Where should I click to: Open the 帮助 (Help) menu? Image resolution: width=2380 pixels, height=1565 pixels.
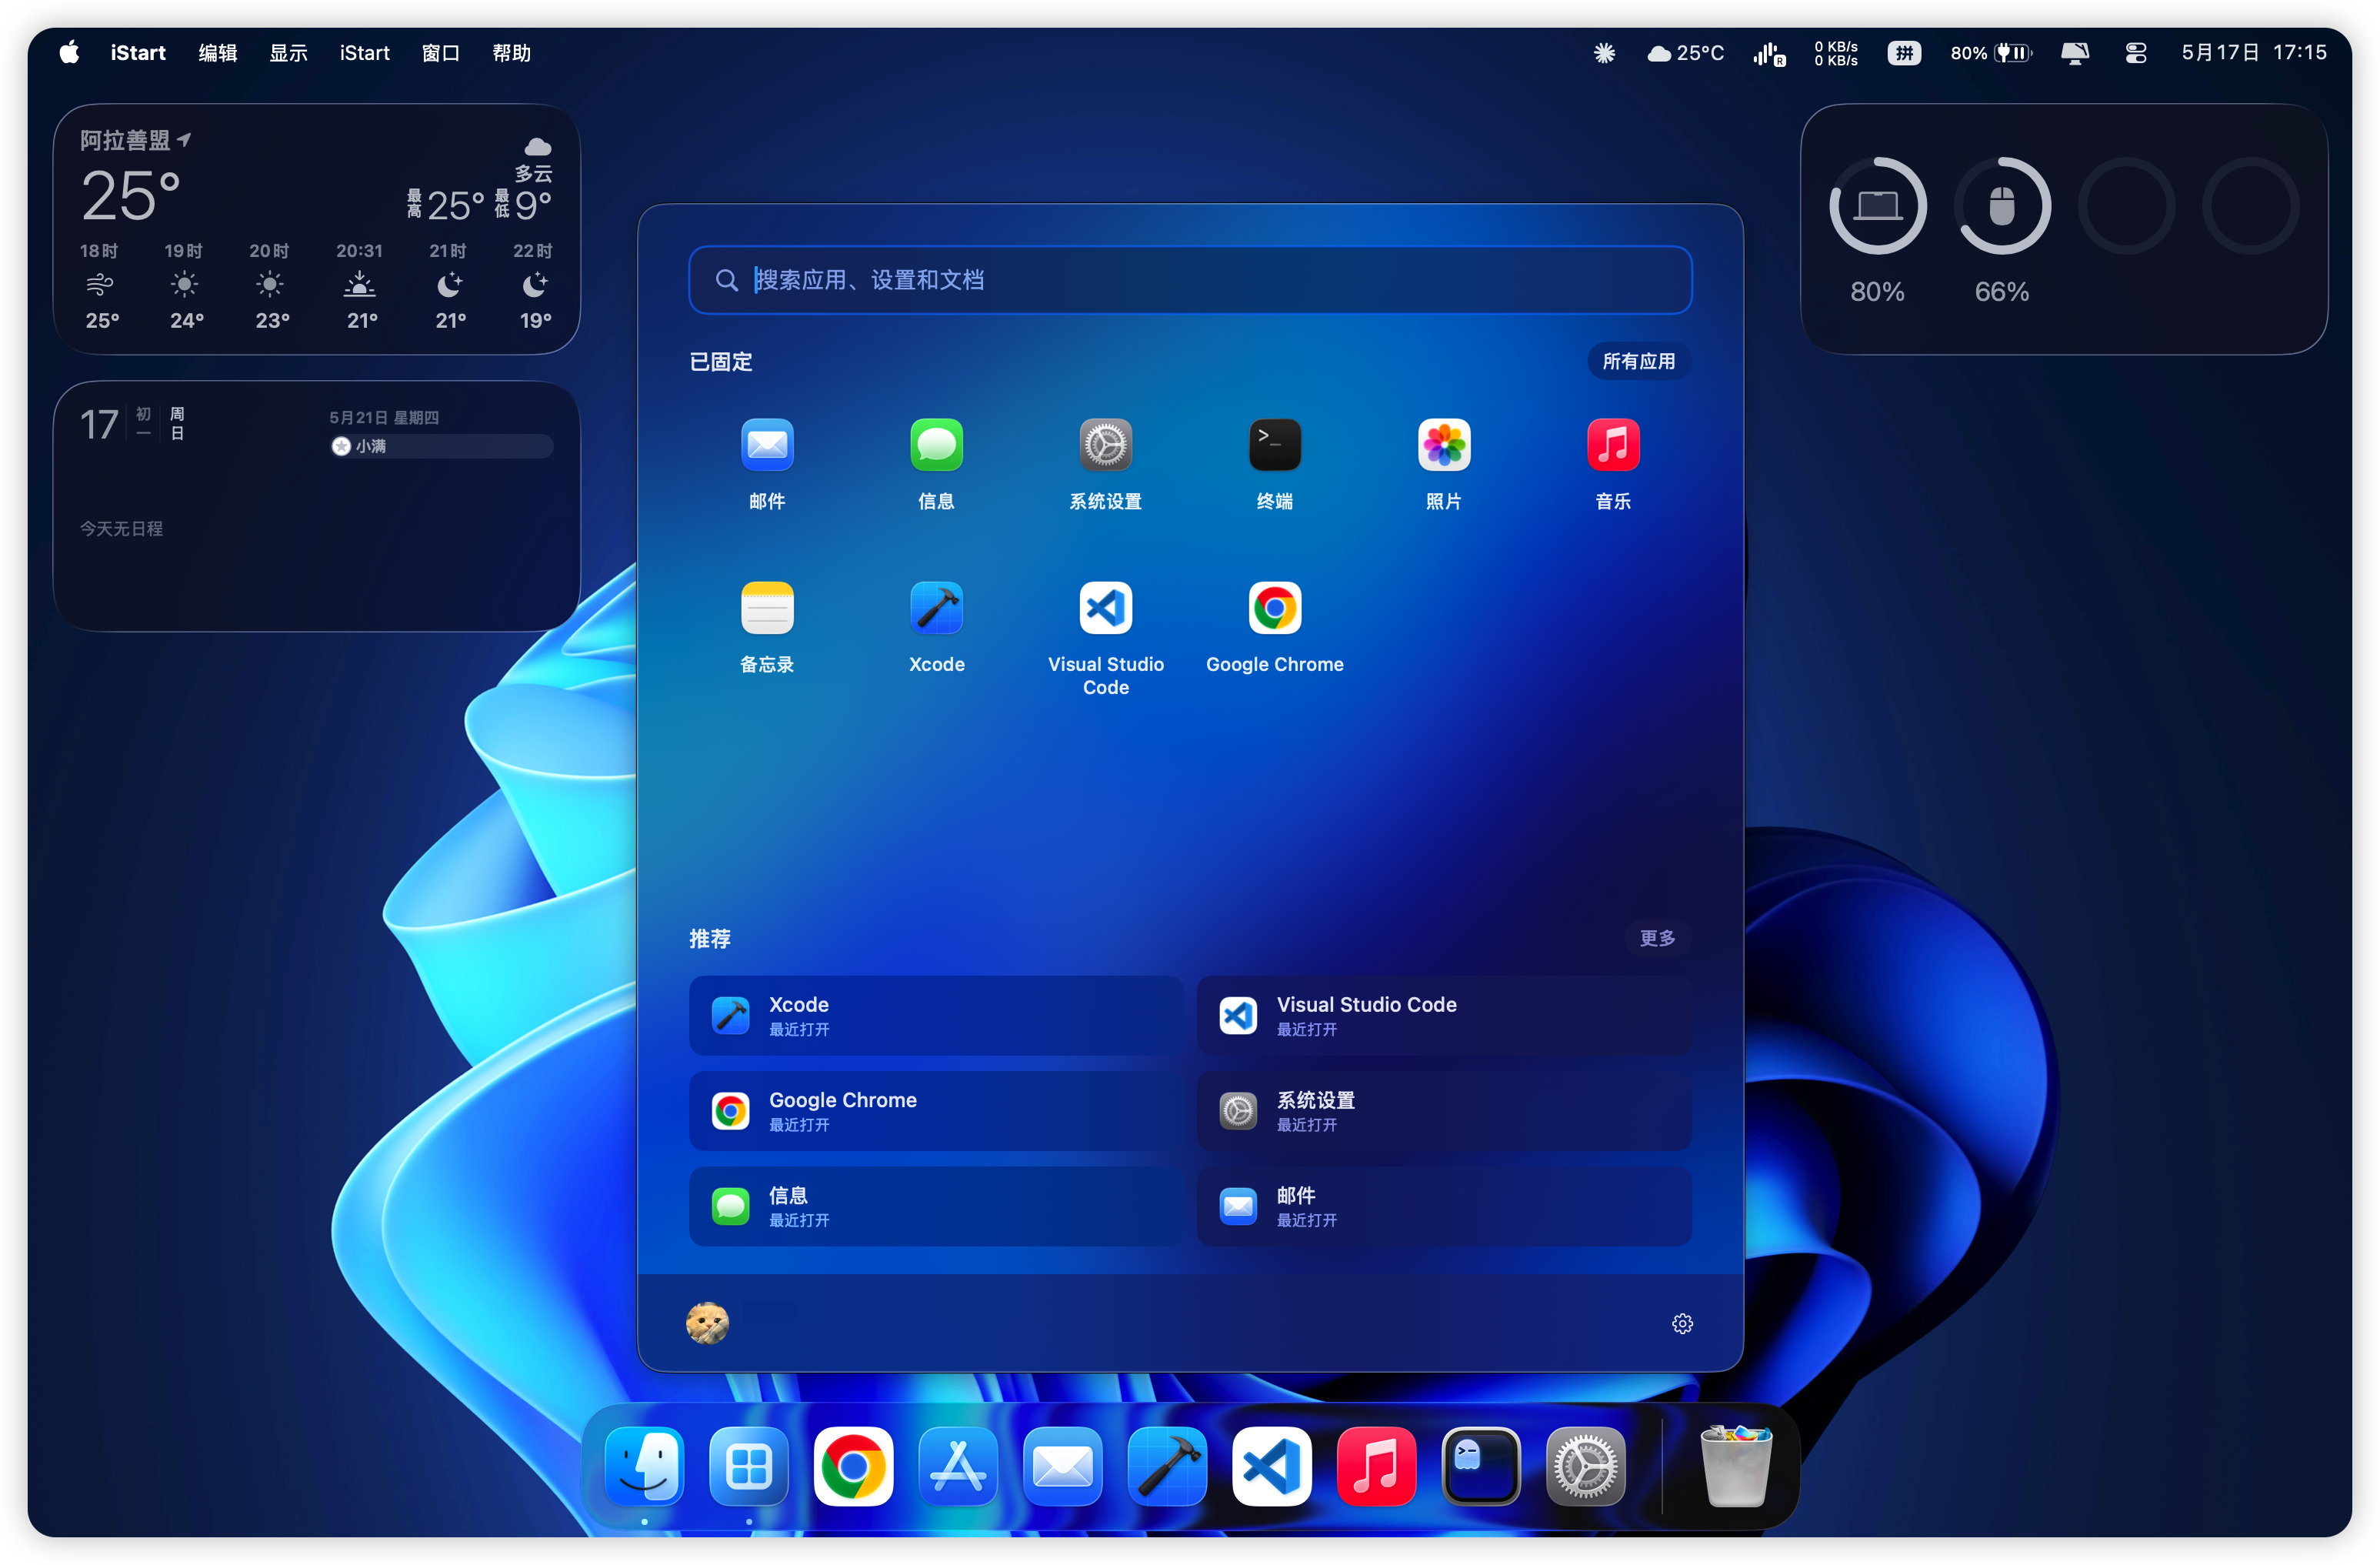point(512,53)
